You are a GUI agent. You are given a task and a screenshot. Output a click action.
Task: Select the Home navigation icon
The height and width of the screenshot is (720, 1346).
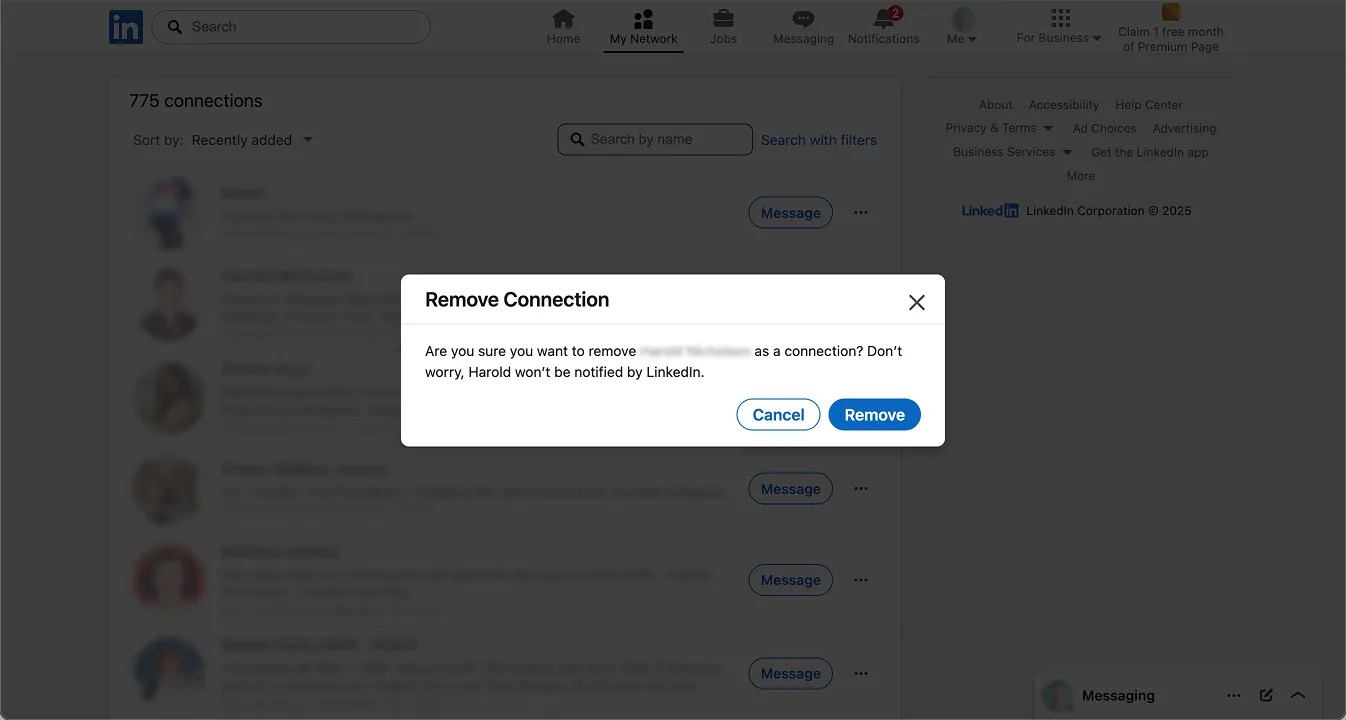[x=563, y=20]
